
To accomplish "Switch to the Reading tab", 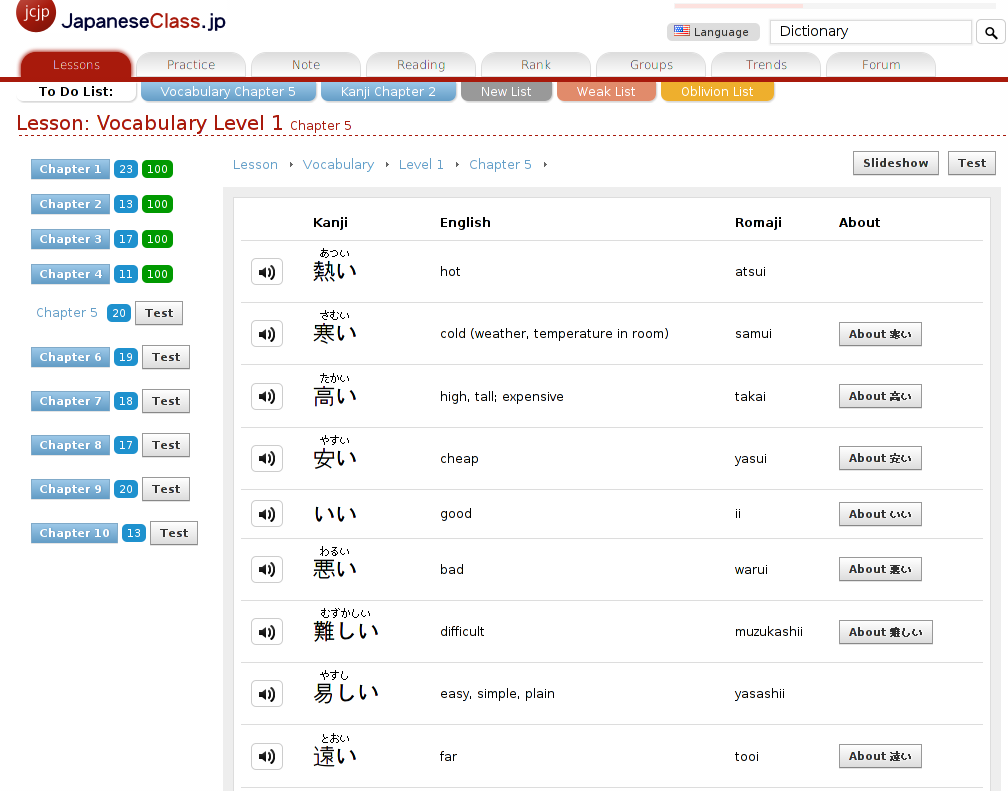I will (x=421, y=65).
